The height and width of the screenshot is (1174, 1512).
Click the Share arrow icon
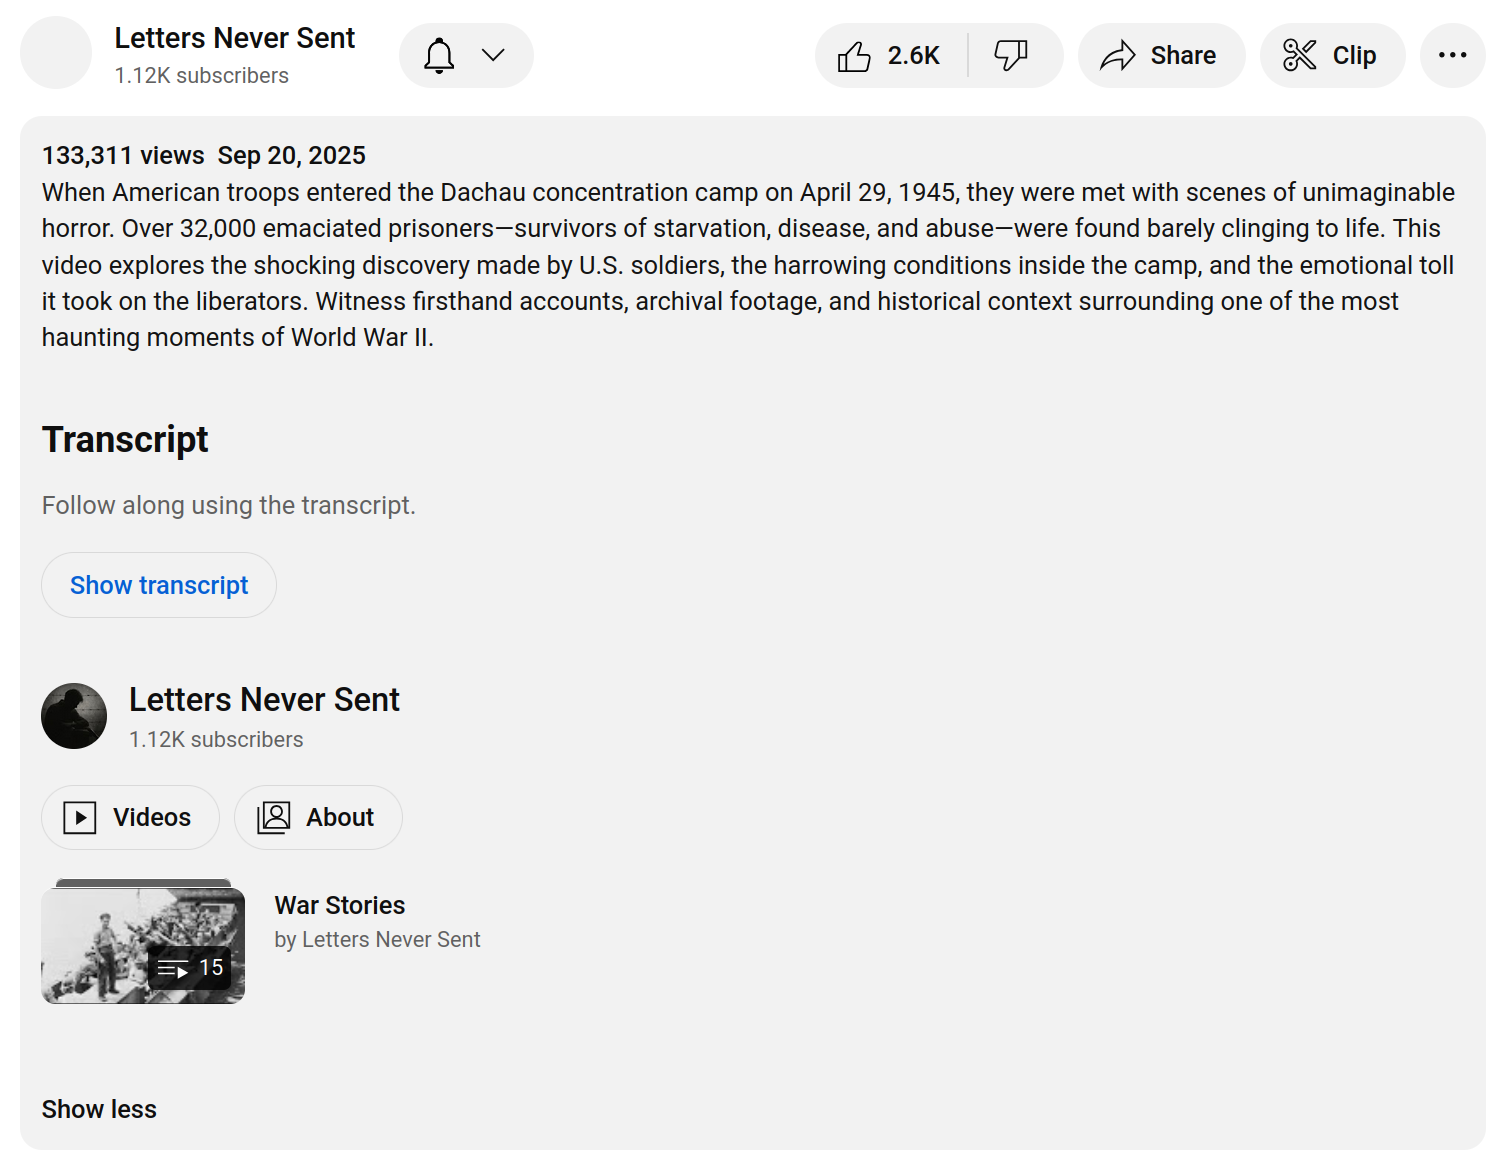(x=1117, y=56)
